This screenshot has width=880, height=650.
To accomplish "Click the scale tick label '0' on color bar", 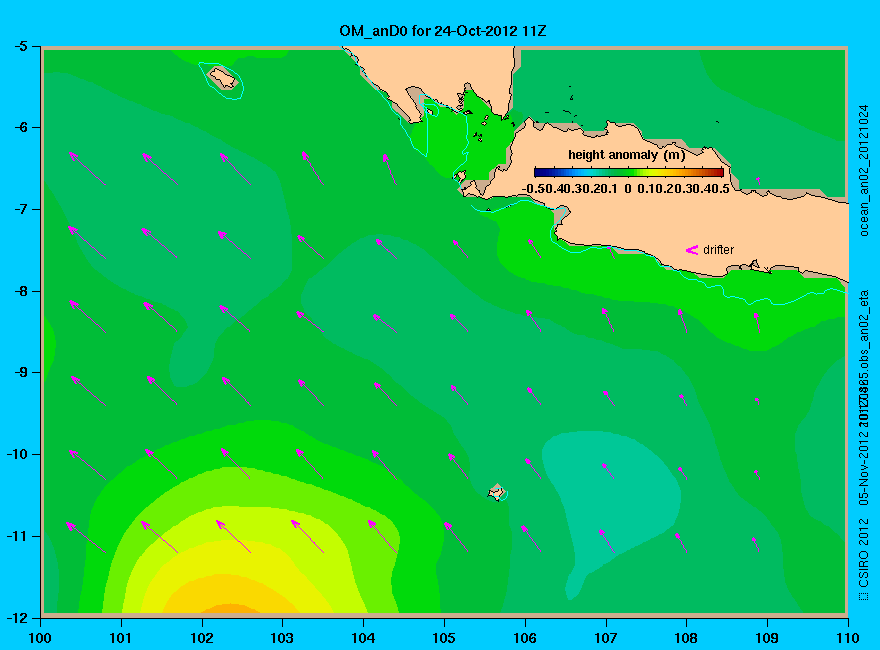I will [x=627, y=189].
